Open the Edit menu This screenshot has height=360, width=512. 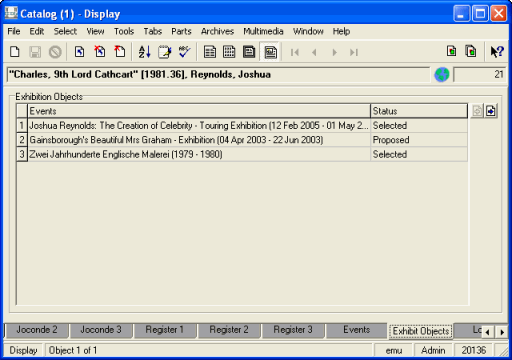point(37,31)
